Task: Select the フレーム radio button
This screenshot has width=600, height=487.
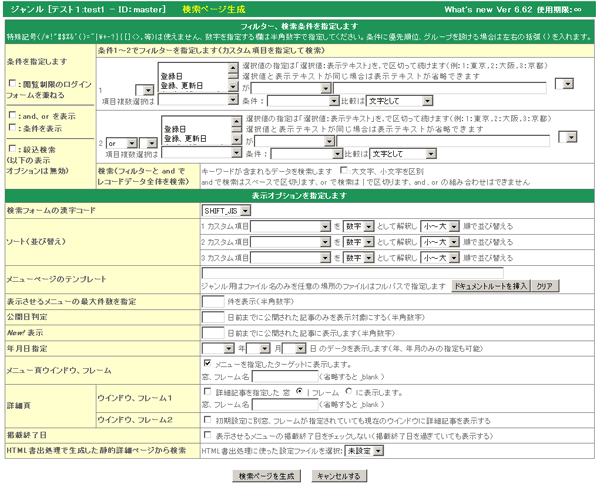Action: pos(349,391)
